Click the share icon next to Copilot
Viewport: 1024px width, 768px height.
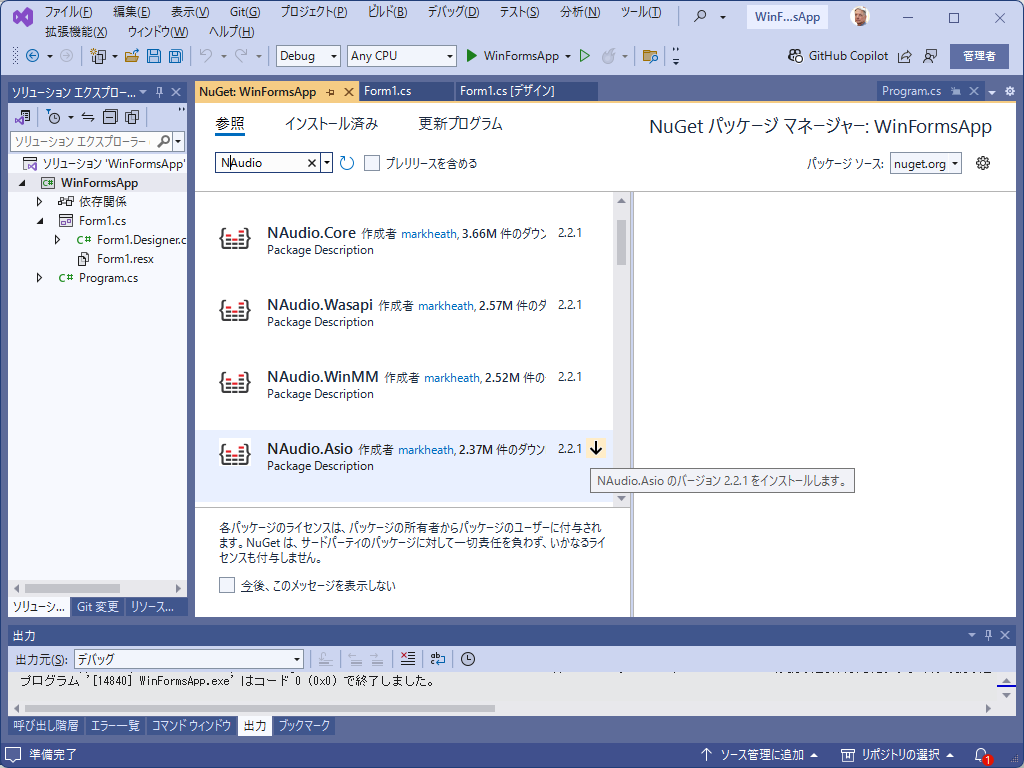coord(904,56)
